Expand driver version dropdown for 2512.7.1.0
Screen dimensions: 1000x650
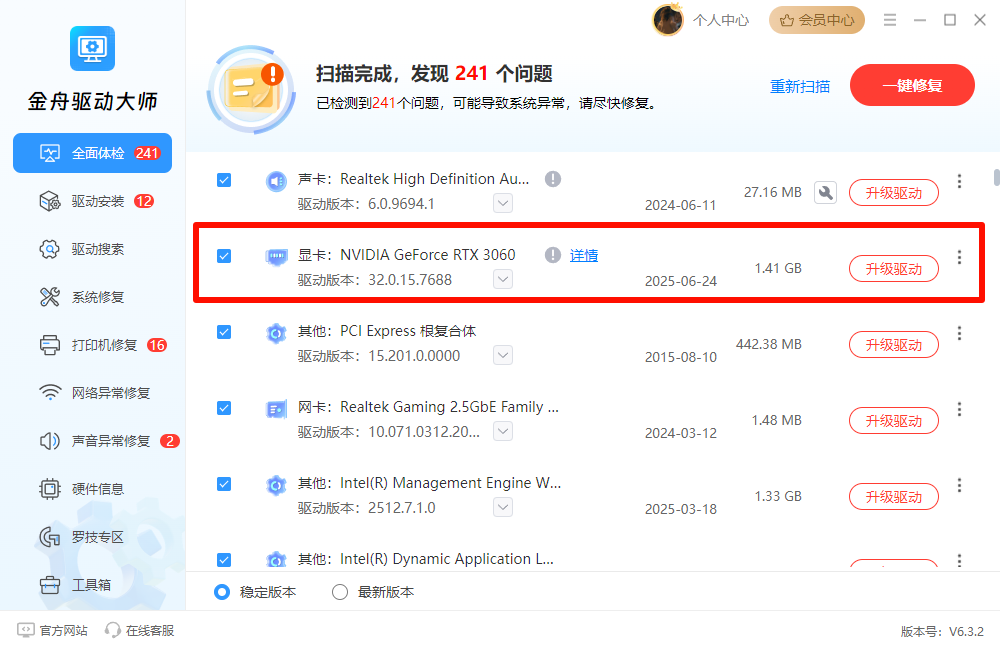tap(503, 507)
